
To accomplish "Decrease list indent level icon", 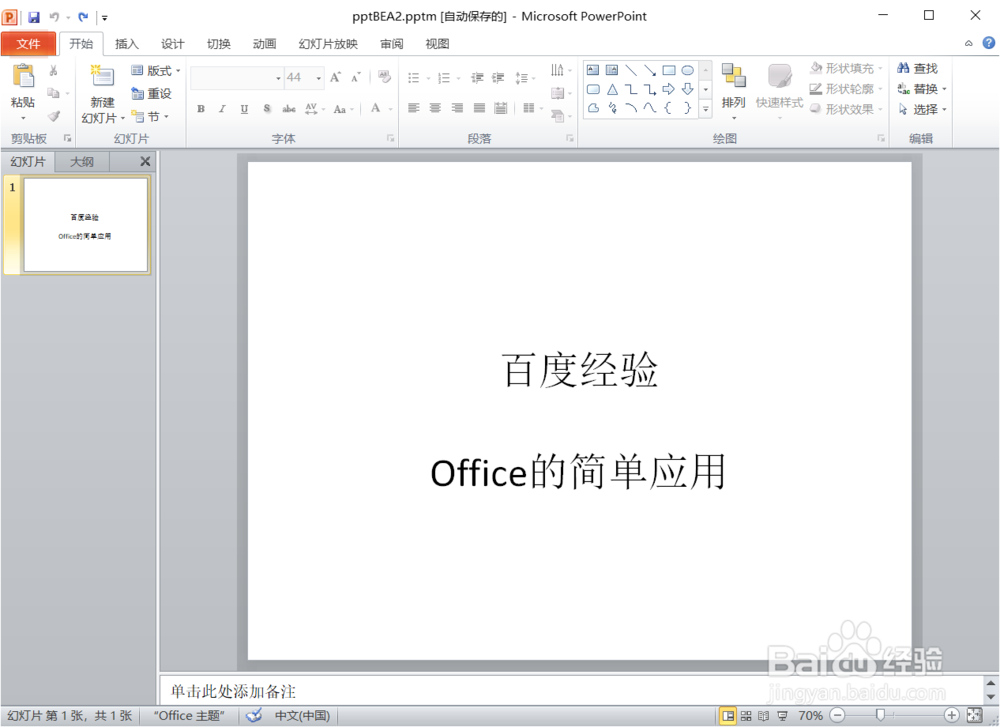I will (x=477, y=78).
